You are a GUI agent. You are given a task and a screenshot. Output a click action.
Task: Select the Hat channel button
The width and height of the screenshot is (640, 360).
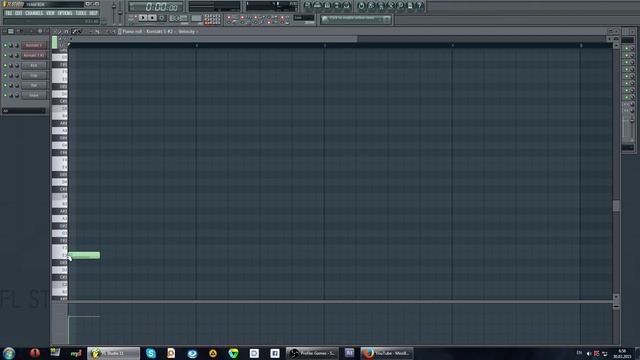[x=34, y=85]
